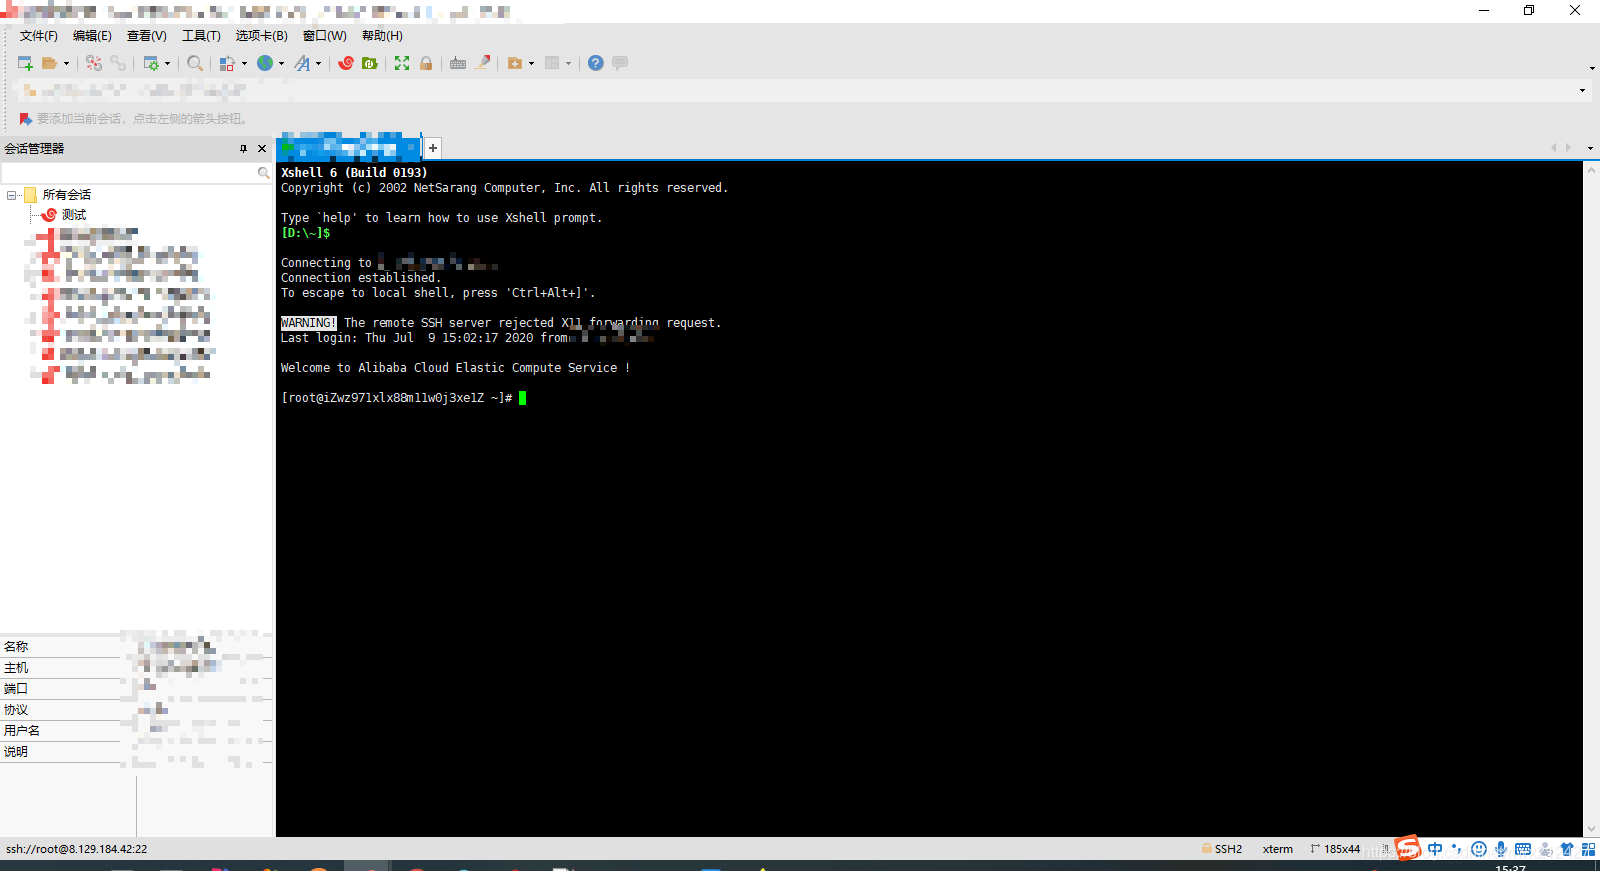This screenshot has width=1600, height=871.
Task: Add a new tab with plus button
Action: [x=433, y=148]
